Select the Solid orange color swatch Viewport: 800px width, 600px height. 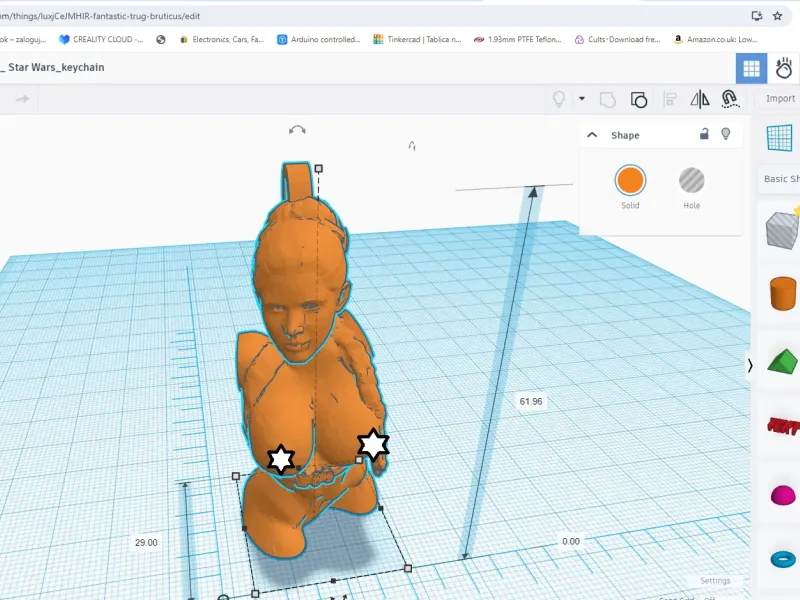pyautogui.click(x=630, y=180)
